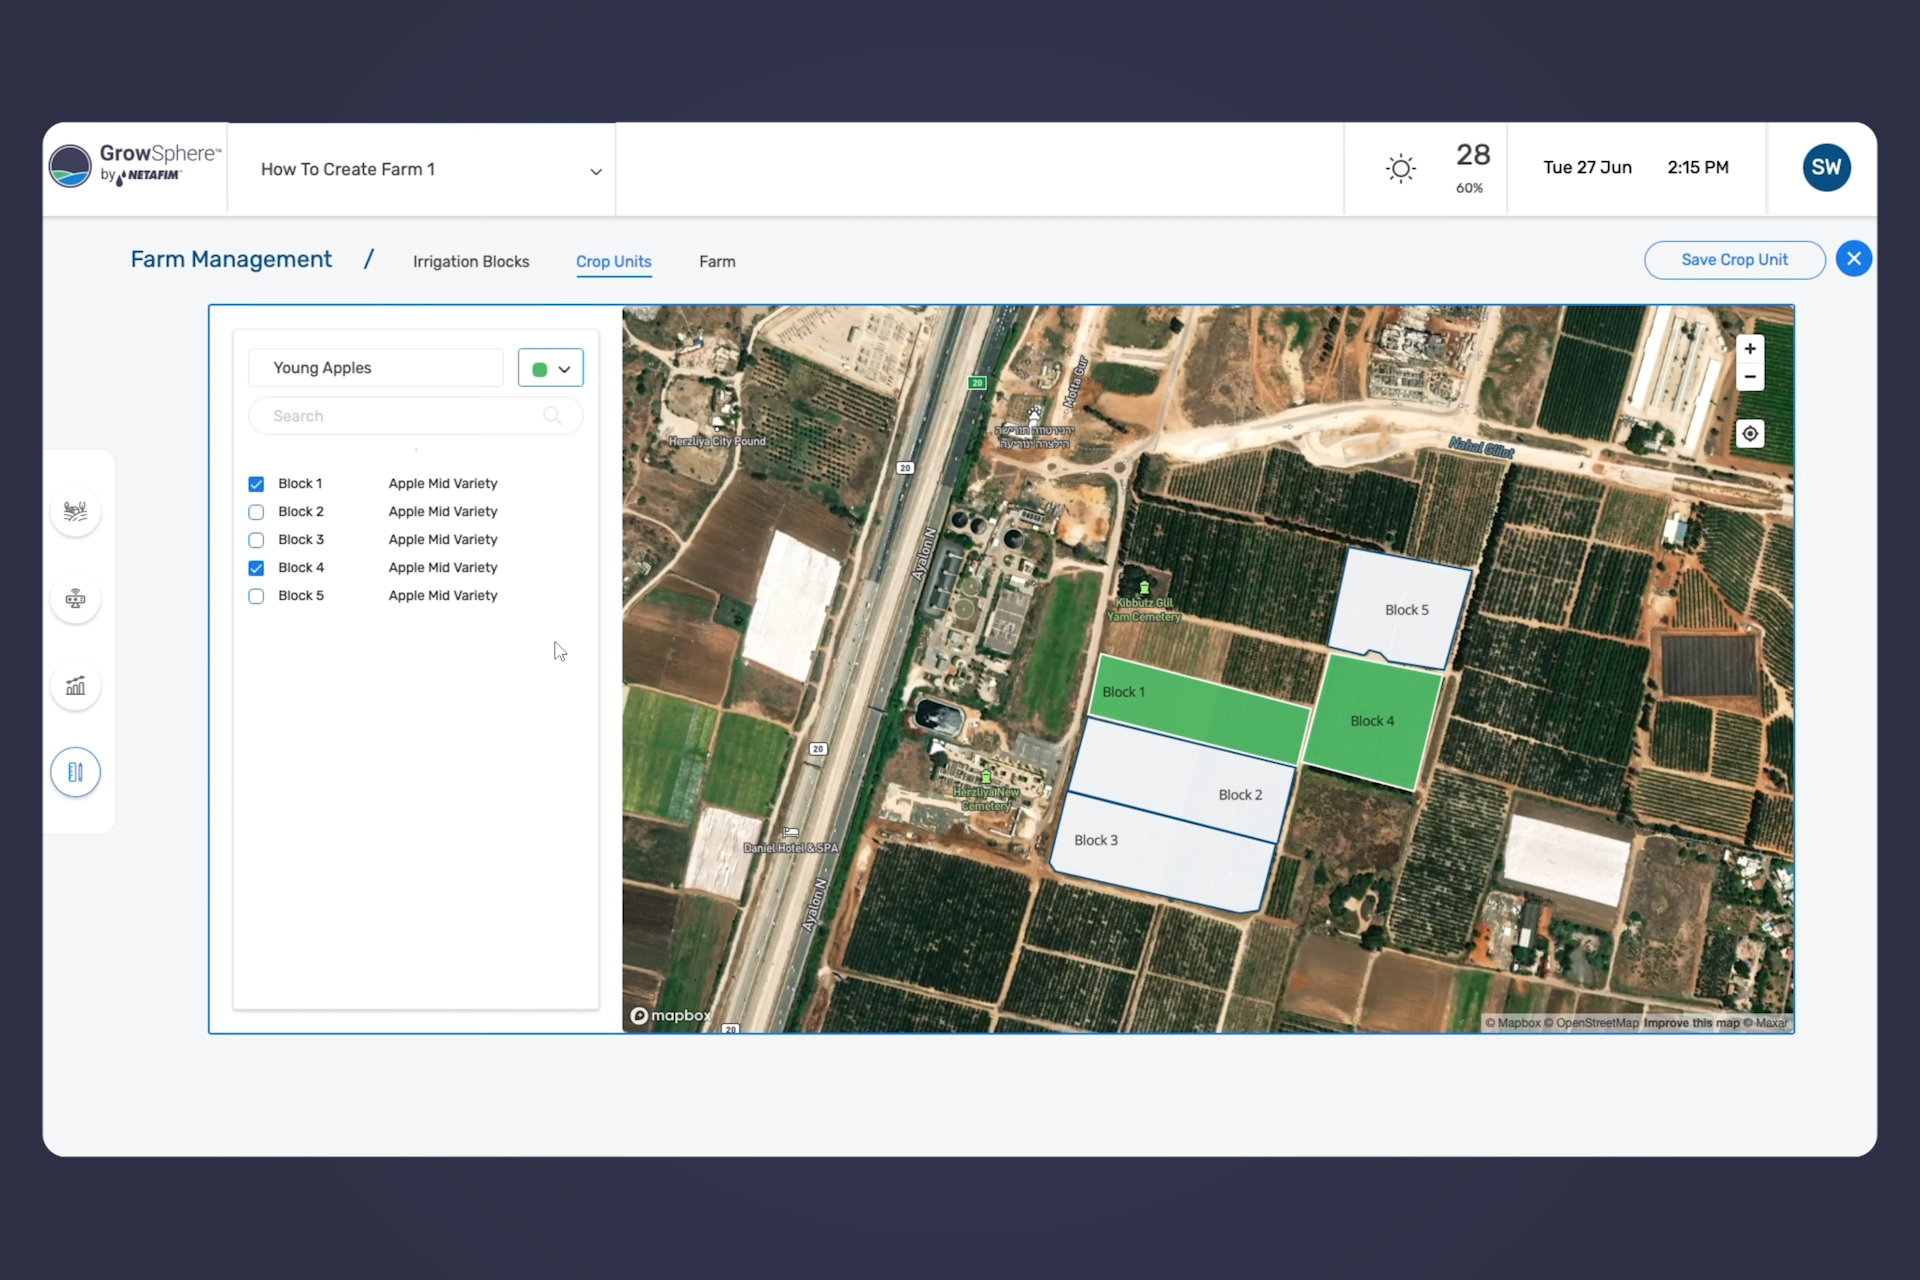The width and height of the screenshot is (1920, 1280).
Task: Expand the How To Create Farm 1 dropdown
Action: tap(595, 171)
